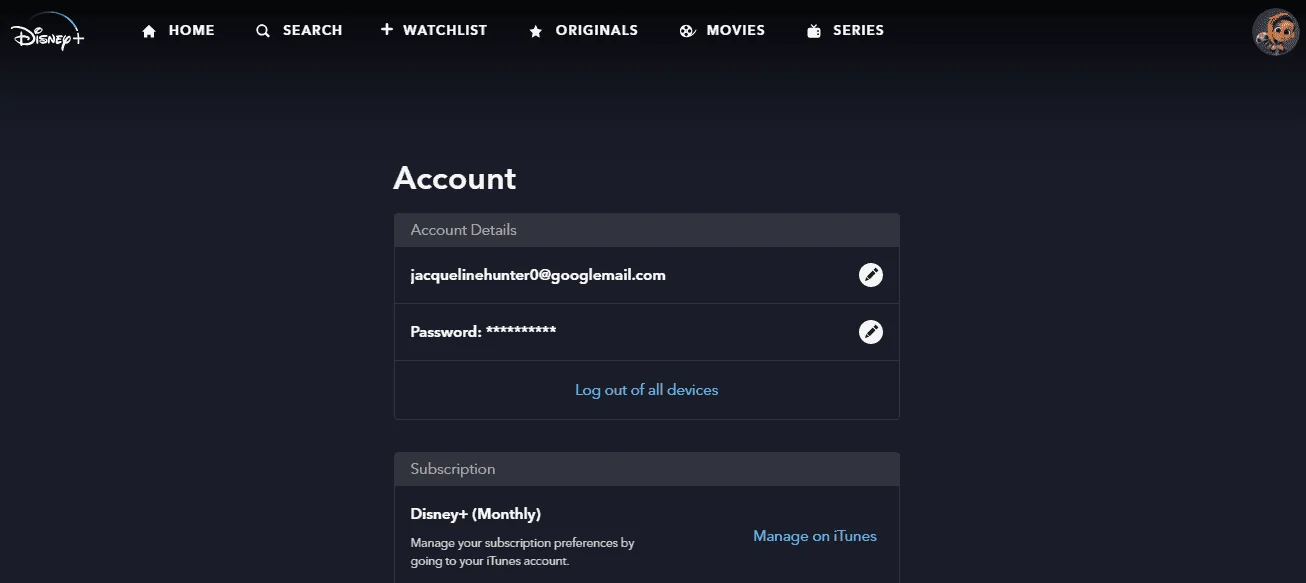
Task: Click Log out of all devices
Action: pyautogui.click(x=647, y=390)
